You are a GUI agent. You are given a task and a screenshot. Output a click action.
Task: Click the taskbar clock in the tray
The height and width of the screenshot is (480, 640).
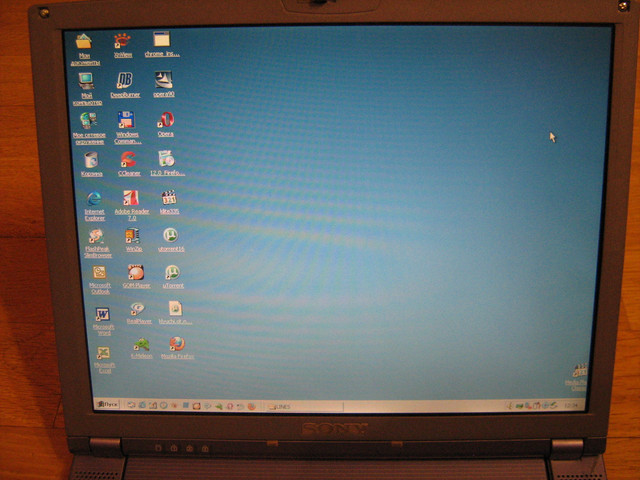tap(571, 406)
